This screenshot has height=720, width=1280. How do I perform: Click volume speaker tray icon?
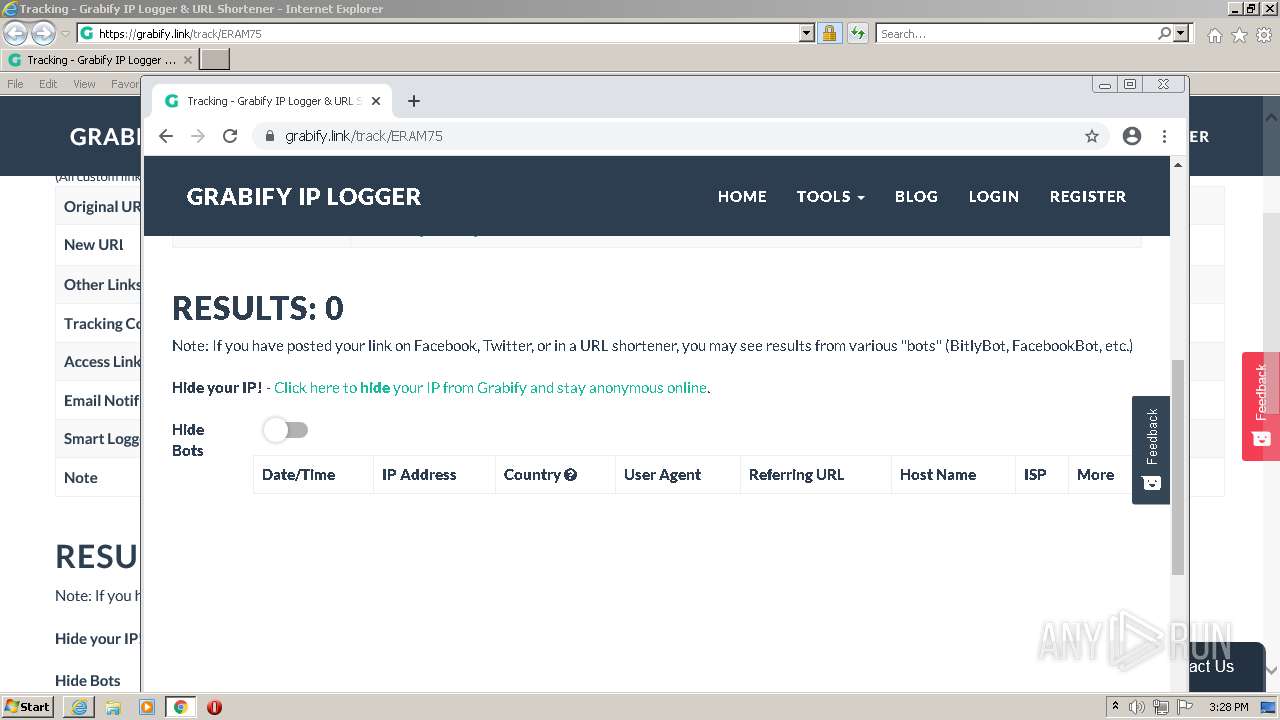click(1137, 707)
